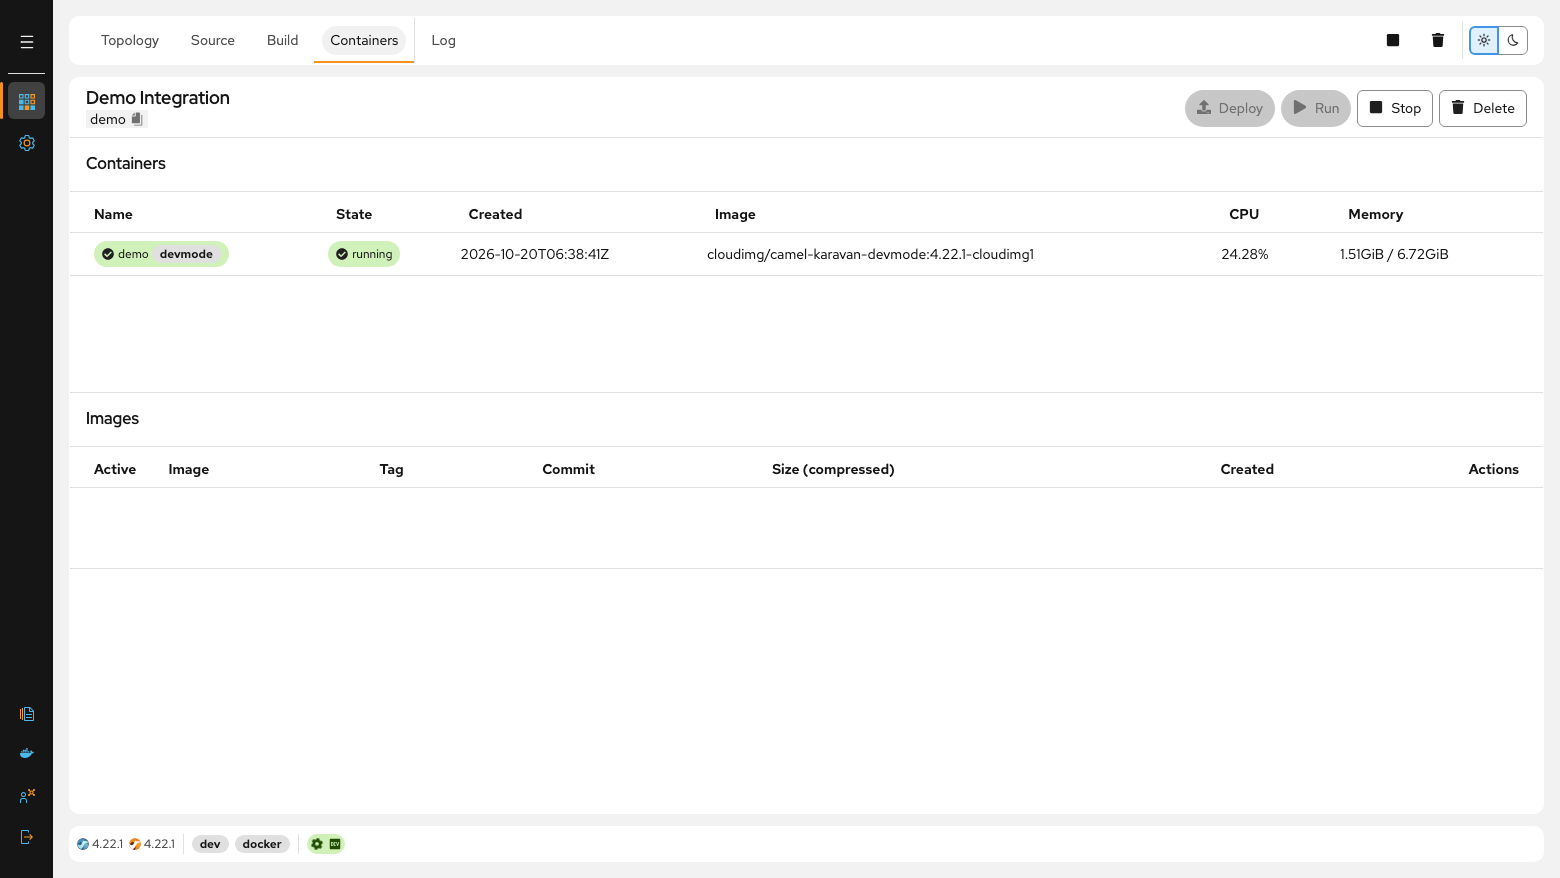Viewport: 1560px width, 878px height.
Task: Select the Containers tab
Action: [x=364, y=40]
